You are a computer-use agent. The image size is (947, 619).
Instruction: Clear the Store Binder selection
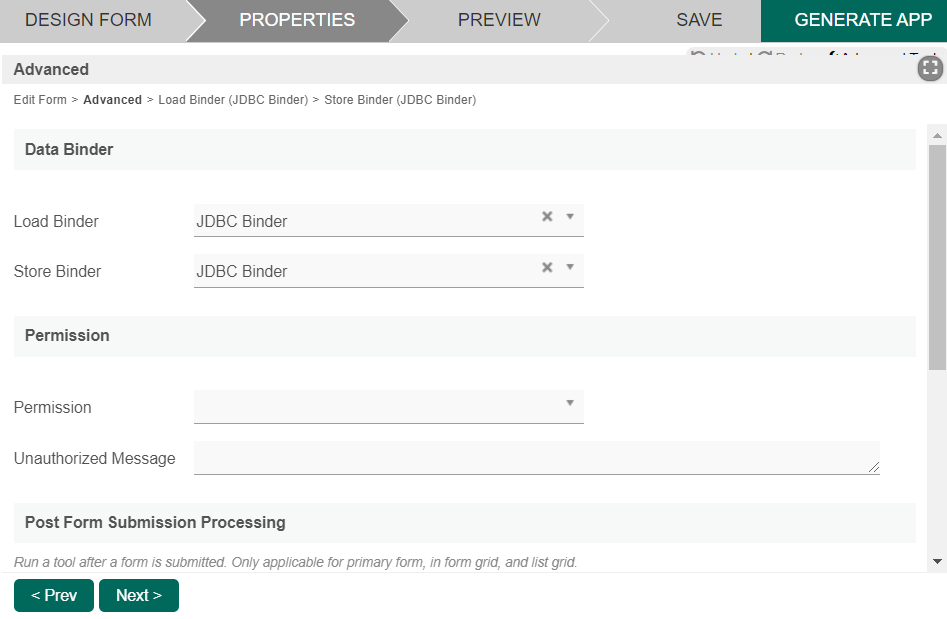tap(547, 267)
